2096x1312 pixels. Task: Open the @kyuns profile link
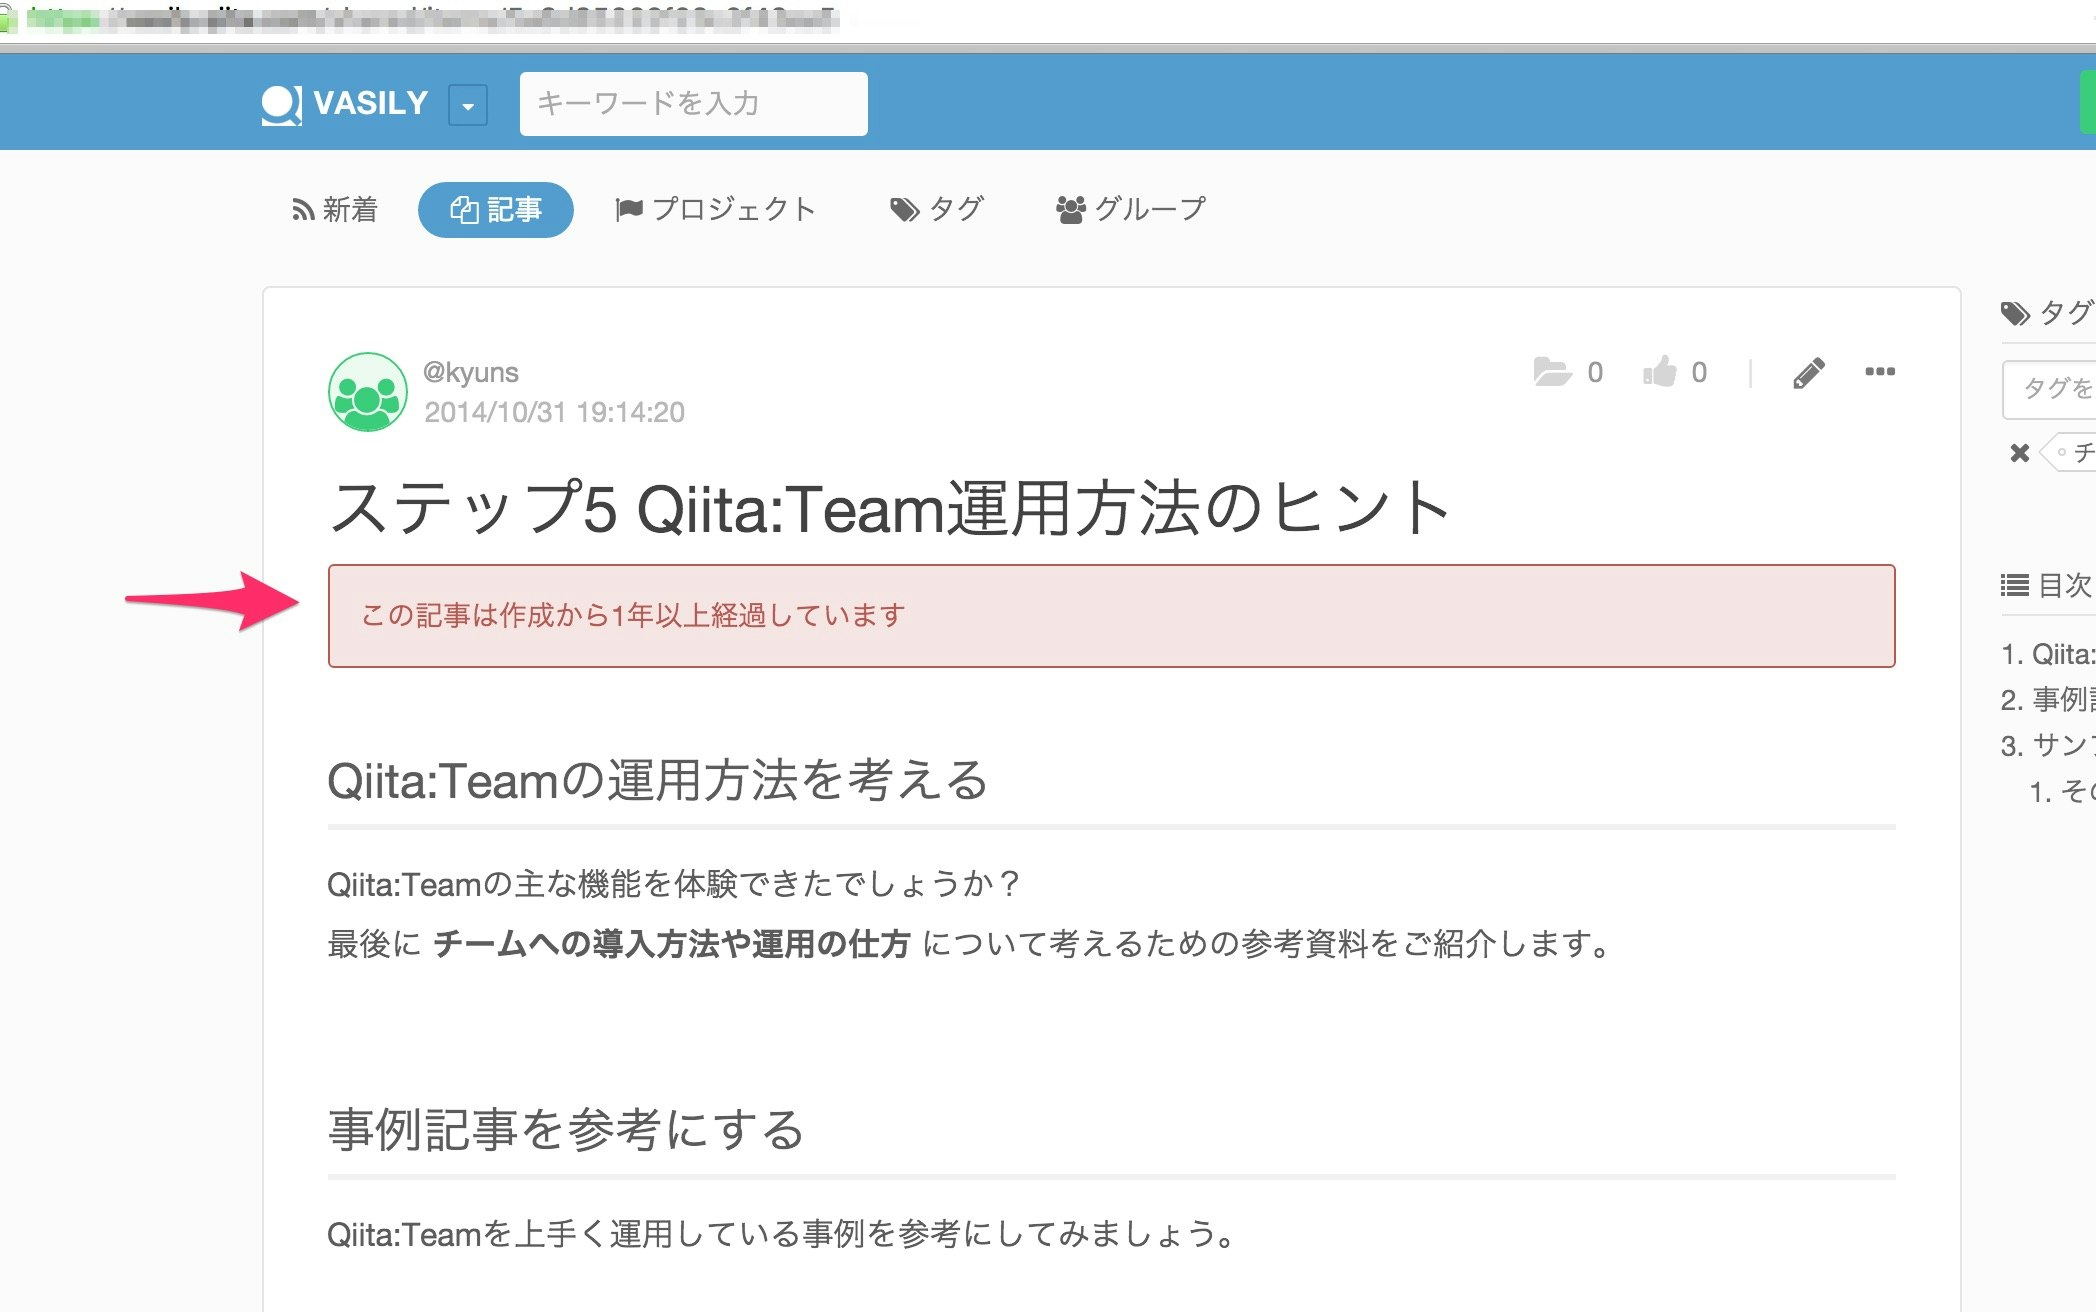tap(471, 372)
